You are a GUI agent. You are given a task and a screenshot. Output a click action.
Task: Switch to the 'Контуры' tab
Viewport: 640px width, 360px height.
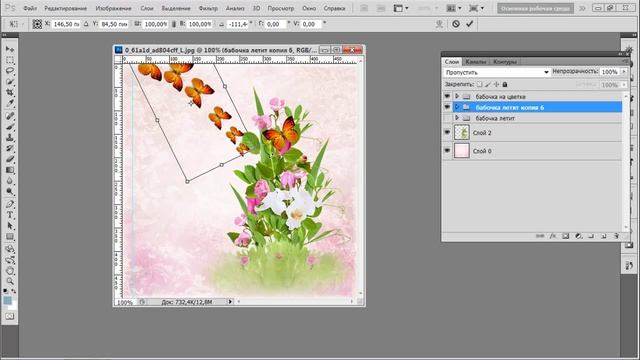504,62
